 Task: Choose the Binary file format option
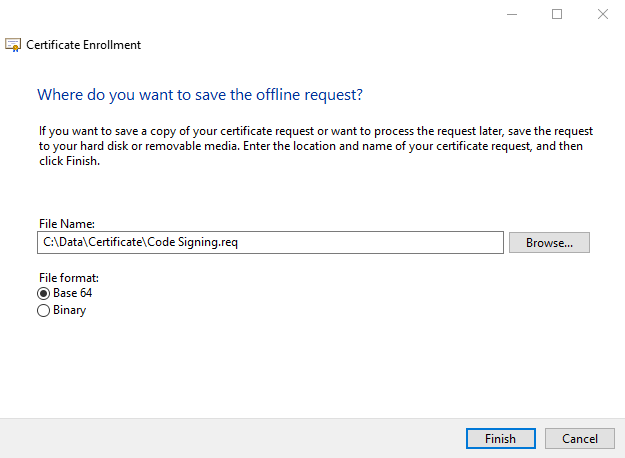click(43, 311)
